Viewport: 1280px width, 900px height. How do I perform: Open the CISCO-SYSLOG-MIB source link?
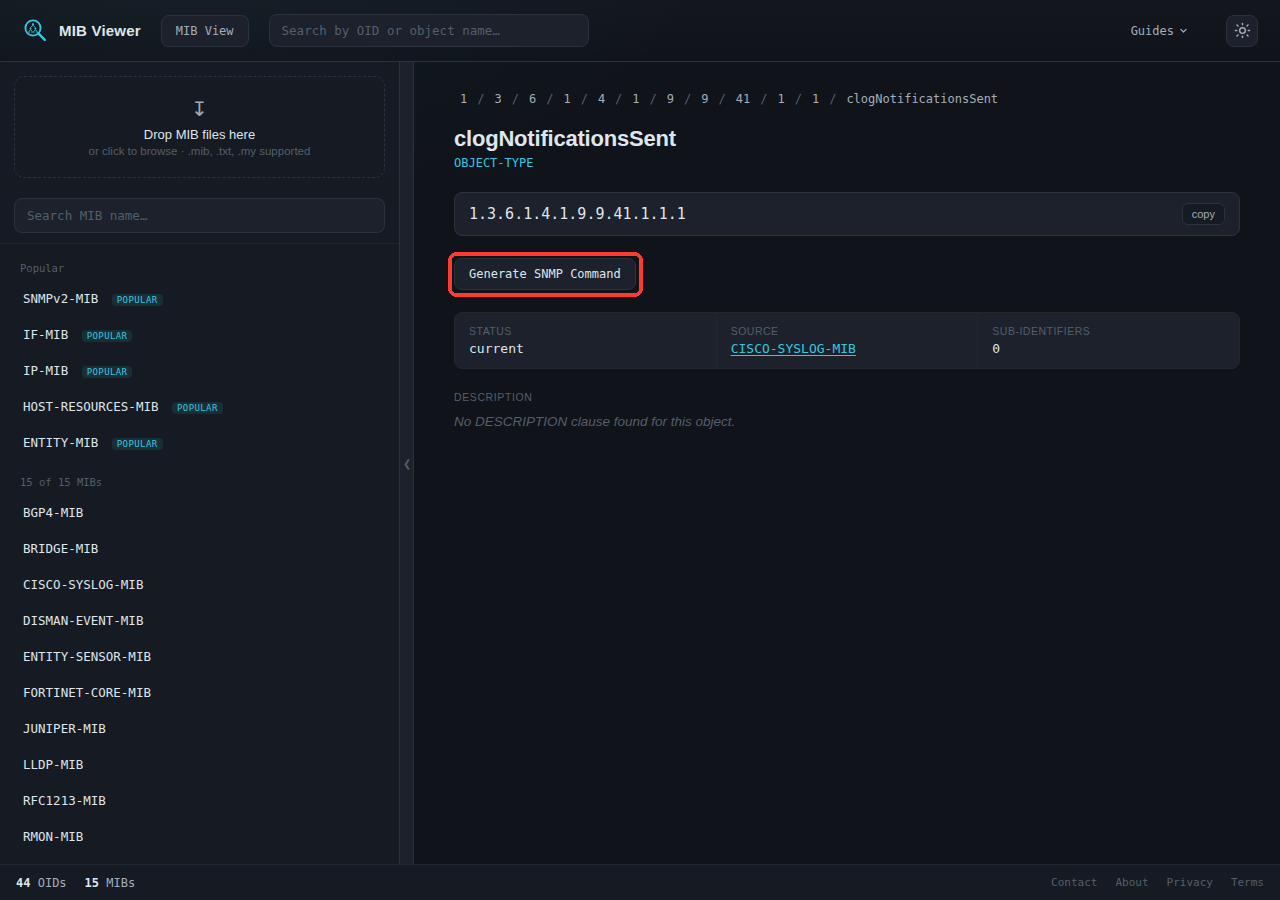[793, 349]
